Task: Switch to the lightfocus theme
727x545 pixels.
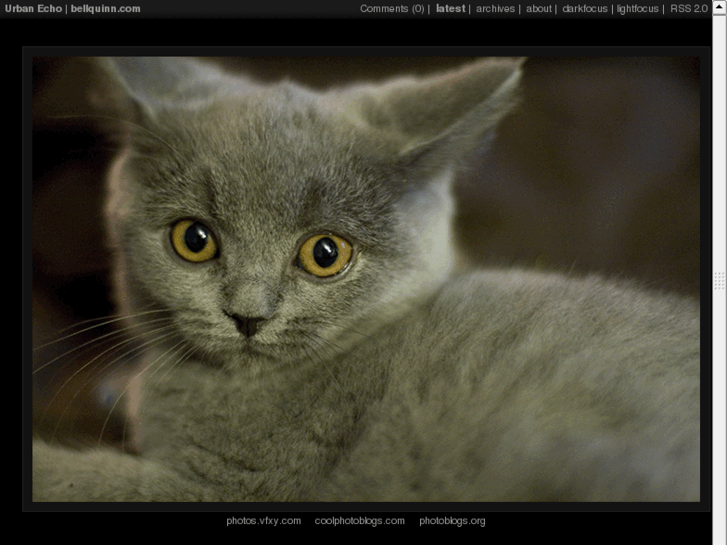Action: 638,9
